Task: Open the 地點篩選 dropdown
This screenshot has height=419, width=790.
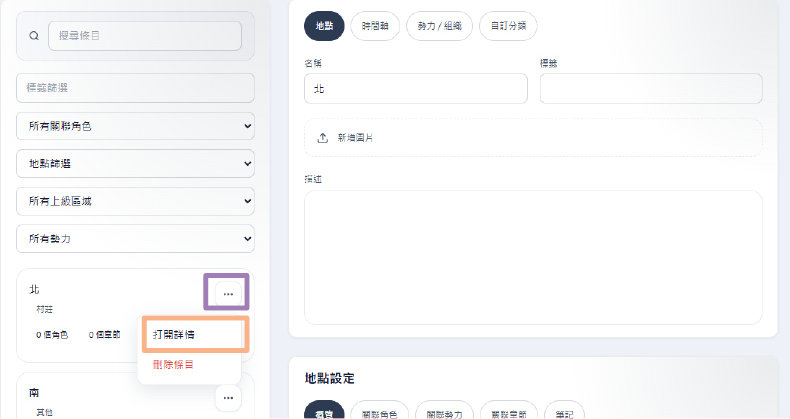Action: (135, 164)
